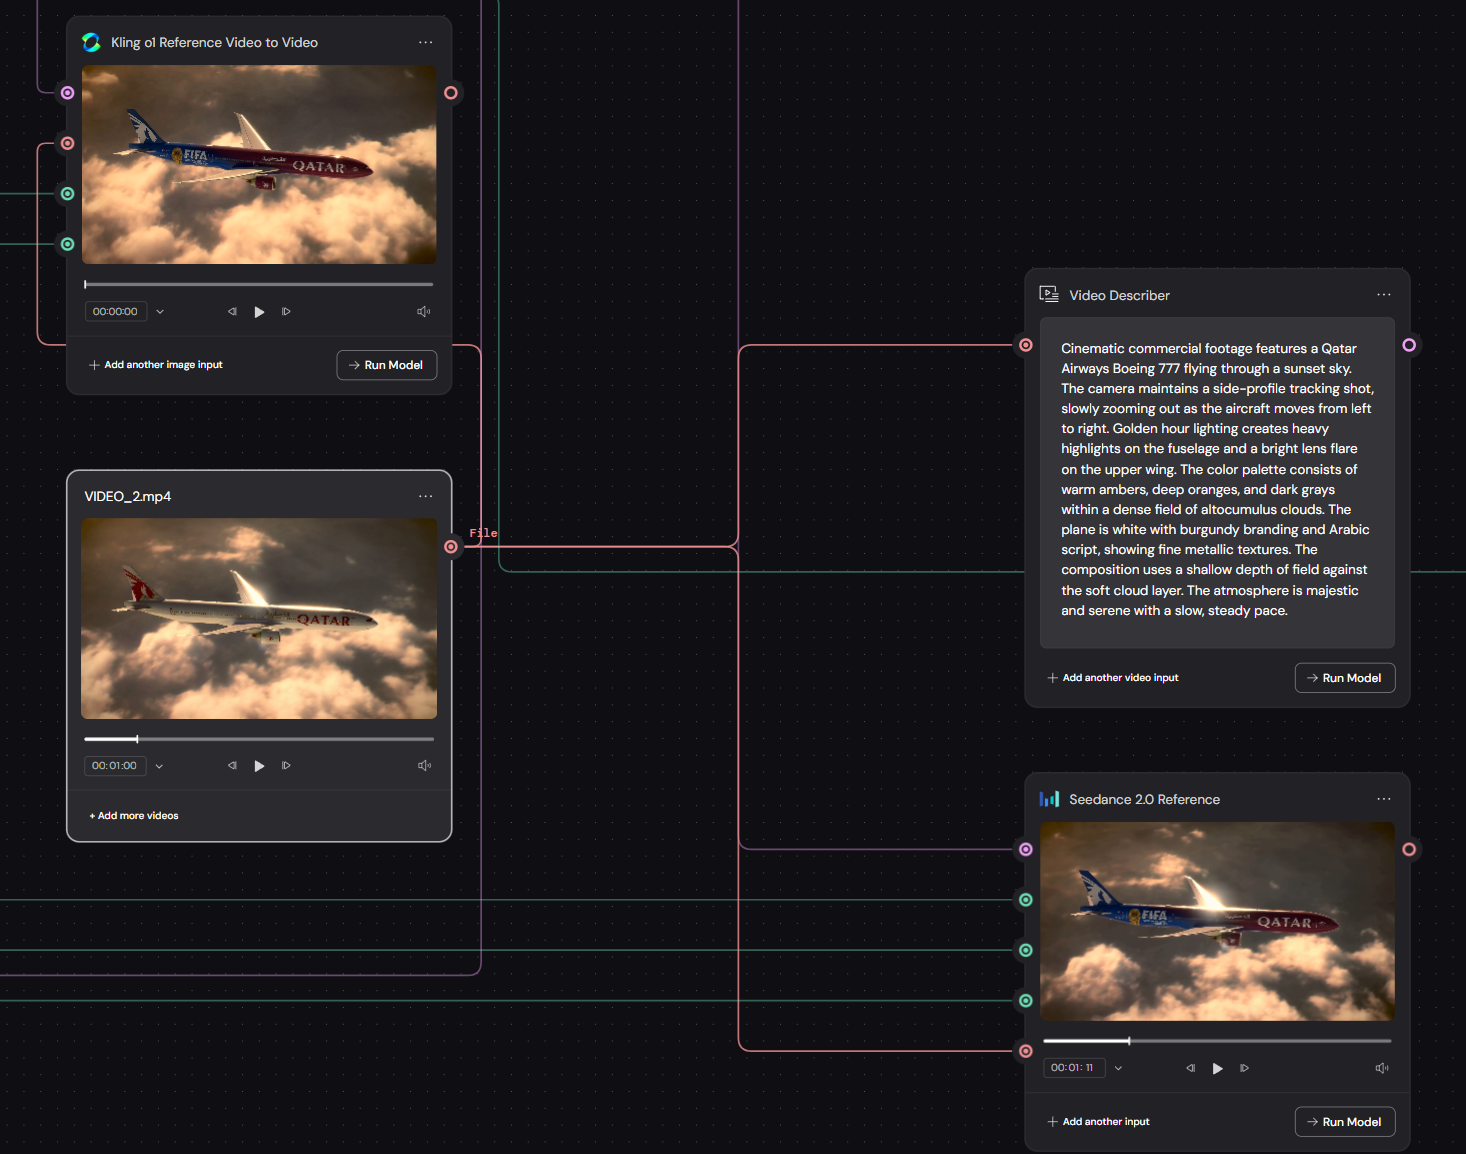The height and width of the screenshot is (1154, 1466).
Task: Mute the Kling o1 video audio
Action: [x=424, y=312]
